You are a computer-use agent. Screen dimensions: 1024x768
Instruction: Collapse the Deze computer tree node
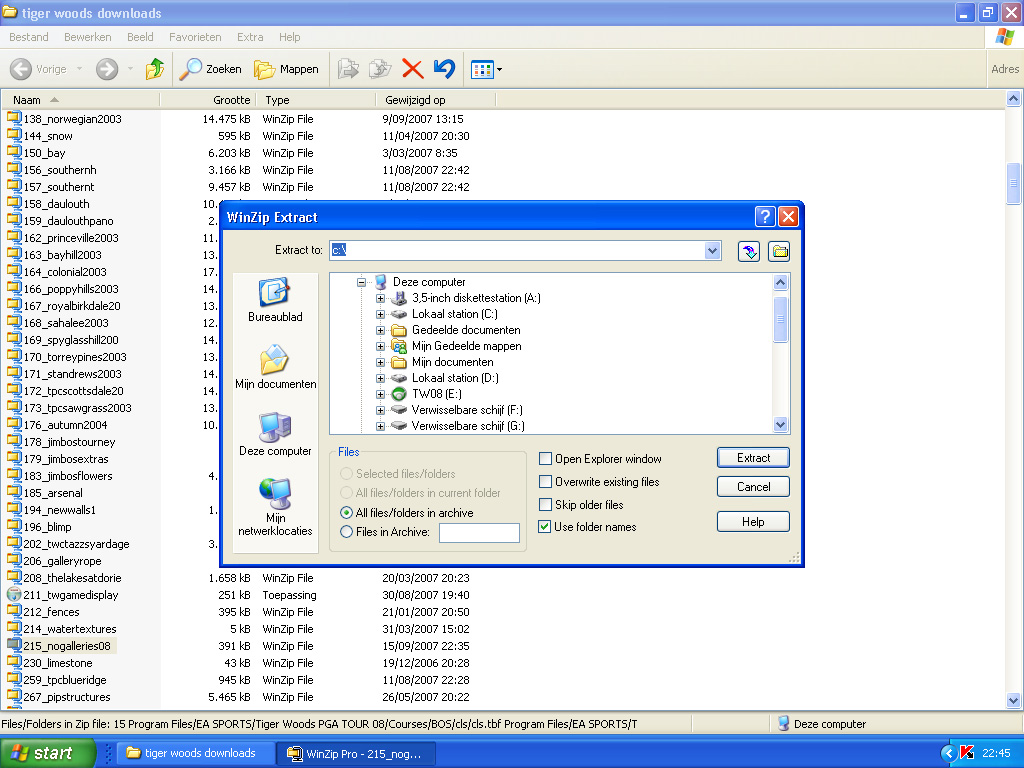click(x=361, y=282)
